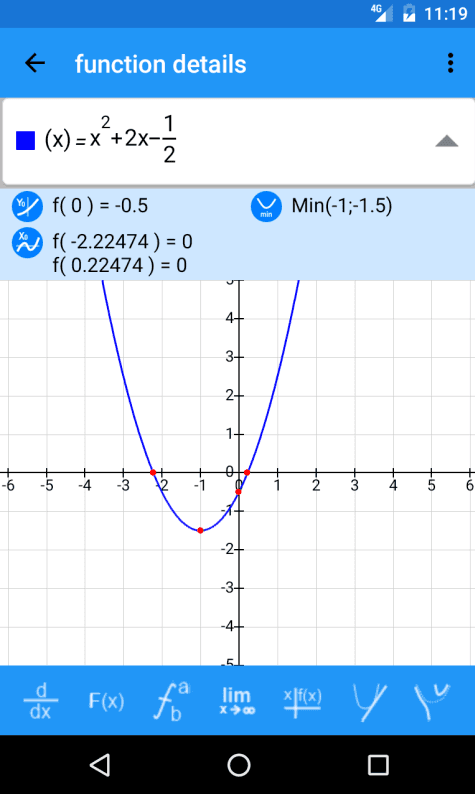The width and height of the screenshot is (475, 794).
Task: Open the three-dot overflow menu
Action: click(x=450, y=63)
